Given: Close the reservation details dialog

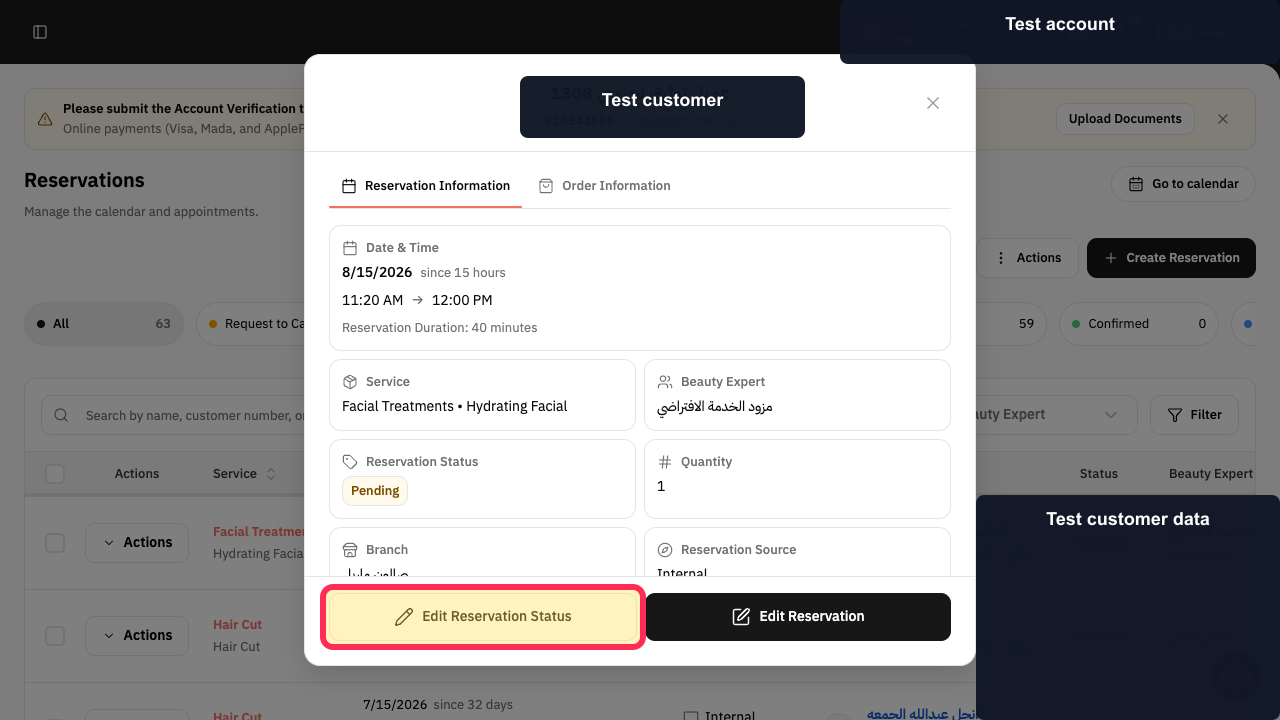Looking at the screenshot, I should point(933,103).
